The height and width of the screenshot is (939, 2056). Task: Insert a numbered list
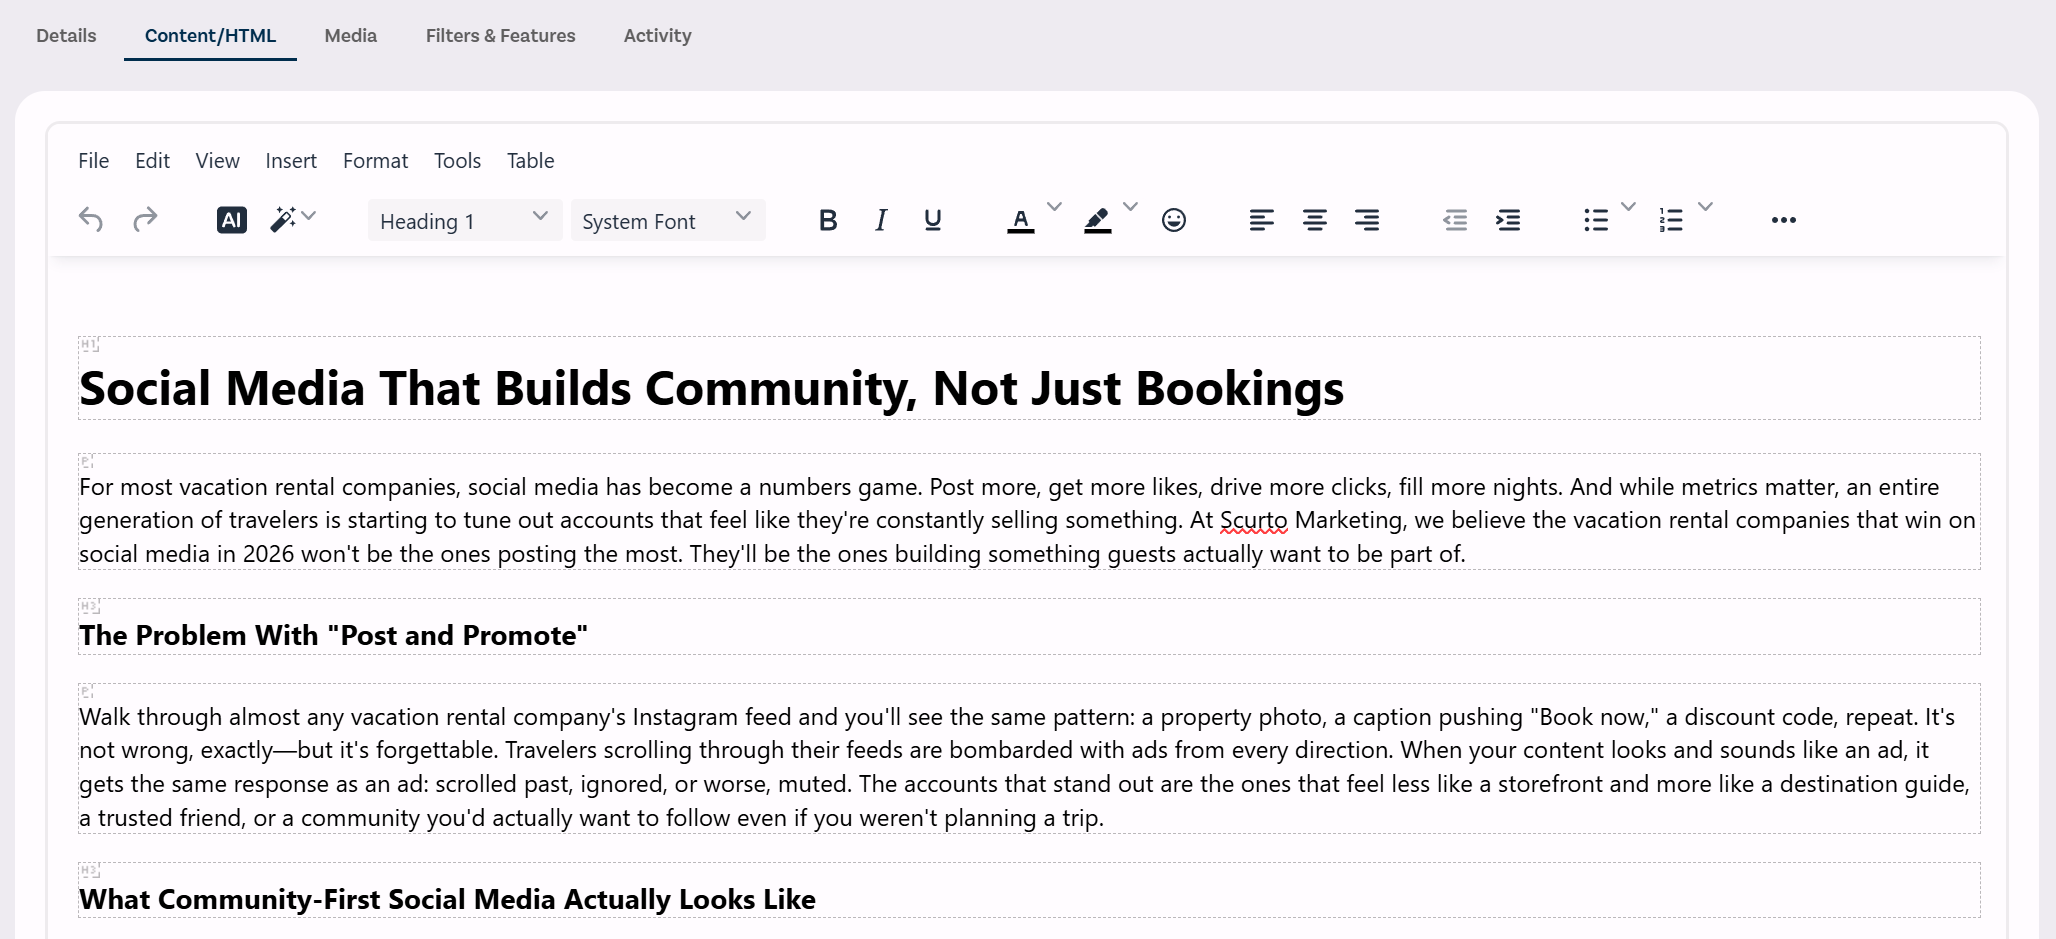pos(1671,220)
